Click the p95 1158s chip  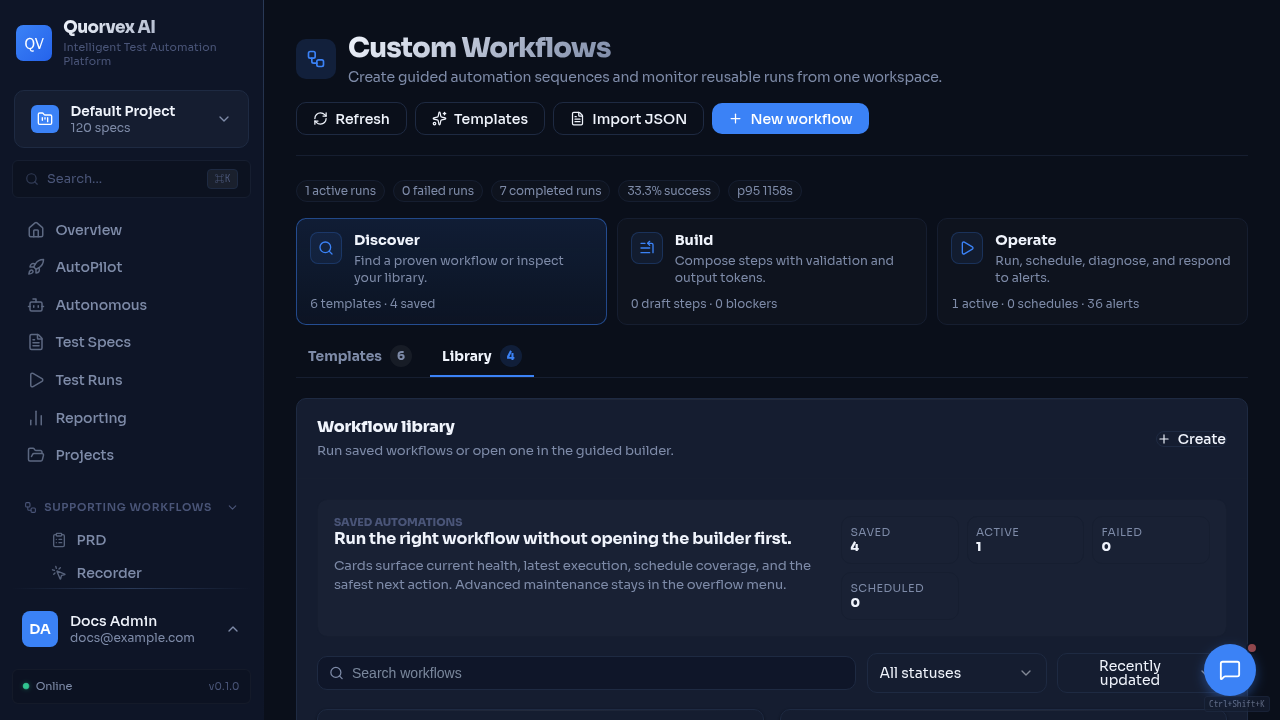[765, 191]
